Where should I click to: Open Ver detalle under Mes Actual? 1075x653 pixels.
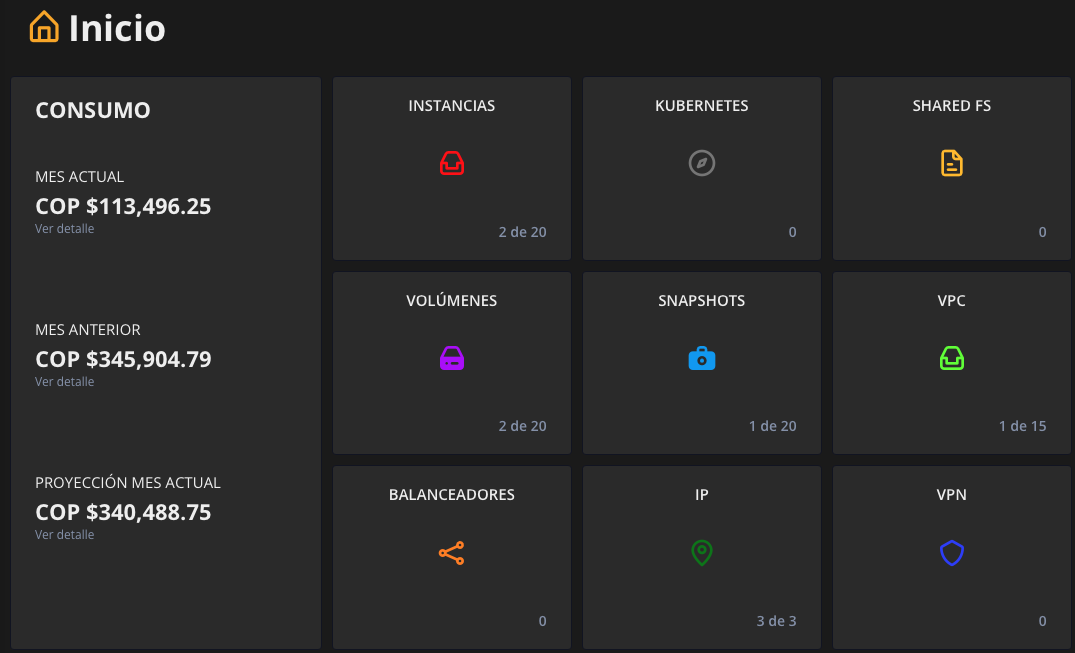(x=64, y=228)
